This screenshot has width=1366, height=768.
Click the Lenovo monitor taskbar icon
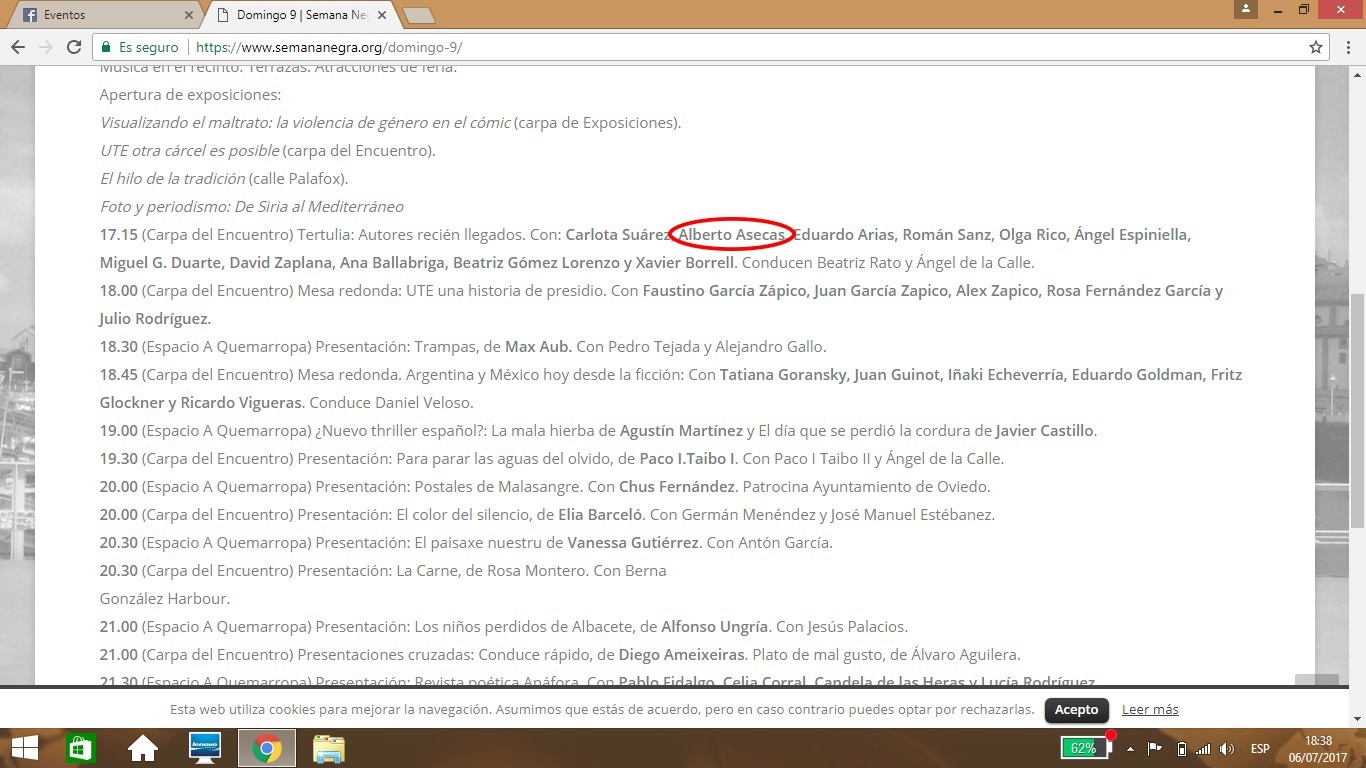205,748
